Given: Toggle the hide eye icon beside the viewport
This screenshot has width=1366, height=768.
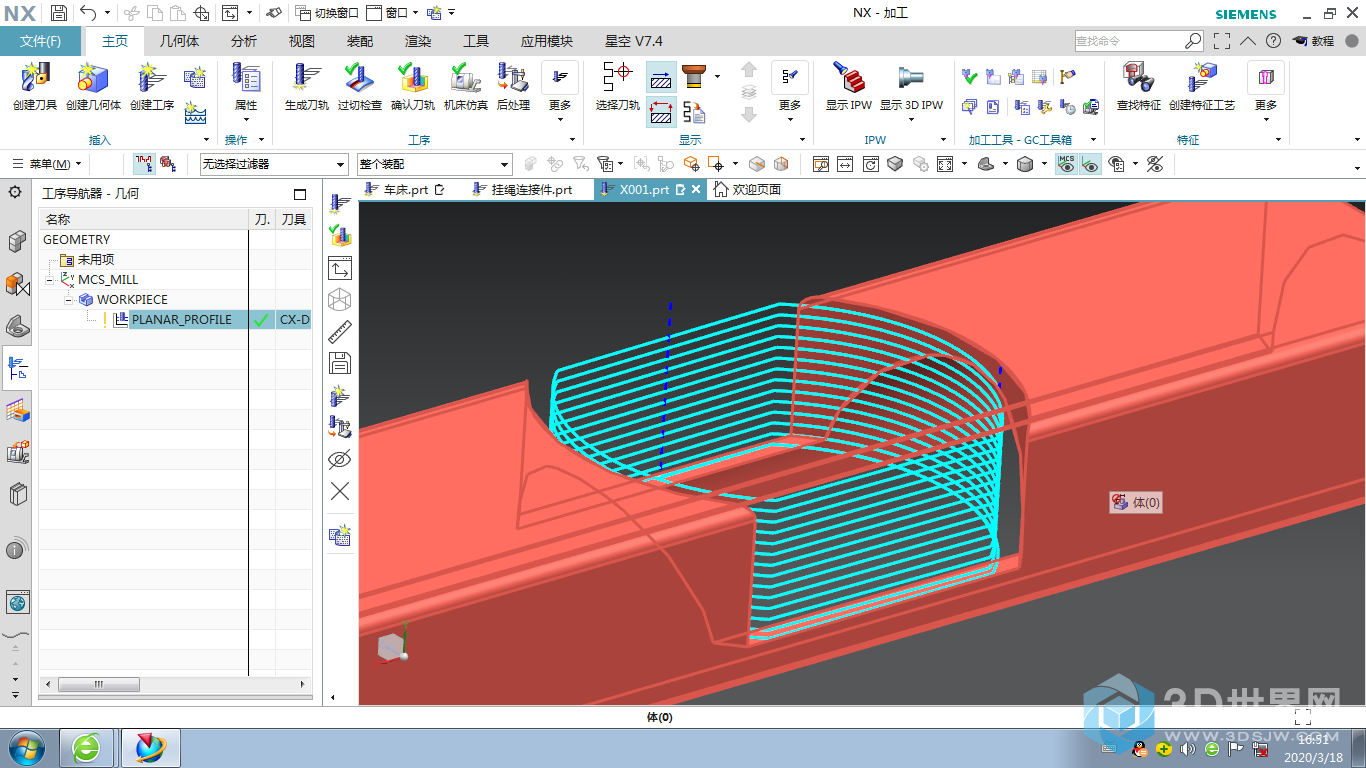Looking at the screenshot, I should click(x=340, y=460).
